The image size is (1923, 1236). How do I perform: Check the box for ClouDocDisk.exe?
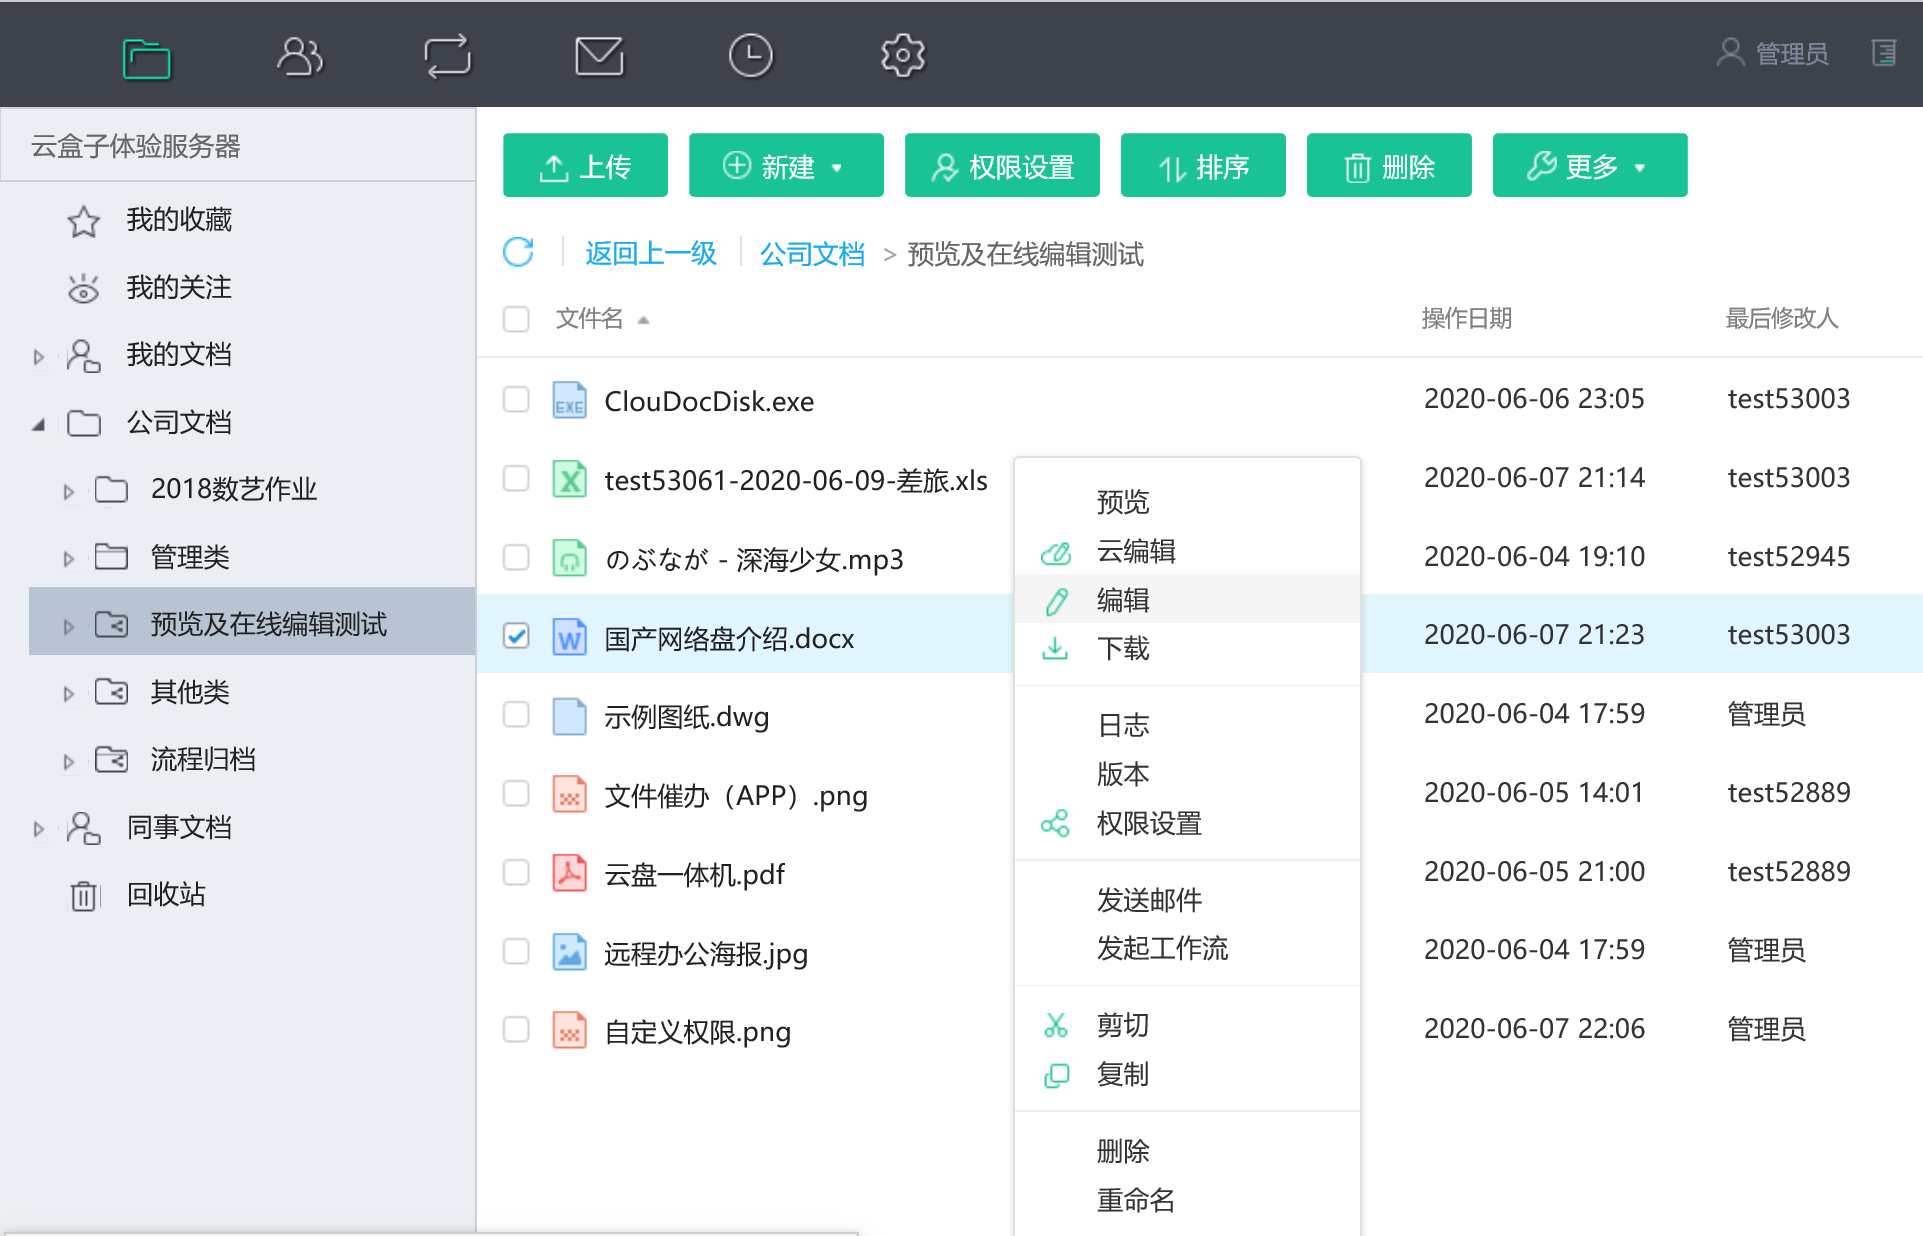(x=516, y=400)
